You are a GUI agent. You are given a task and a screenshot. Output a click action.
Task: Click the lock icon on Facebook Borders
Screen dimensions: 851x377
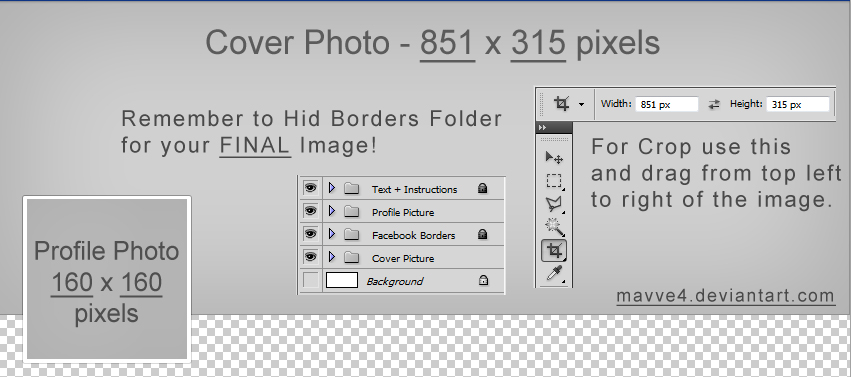[x=482, y=234]
